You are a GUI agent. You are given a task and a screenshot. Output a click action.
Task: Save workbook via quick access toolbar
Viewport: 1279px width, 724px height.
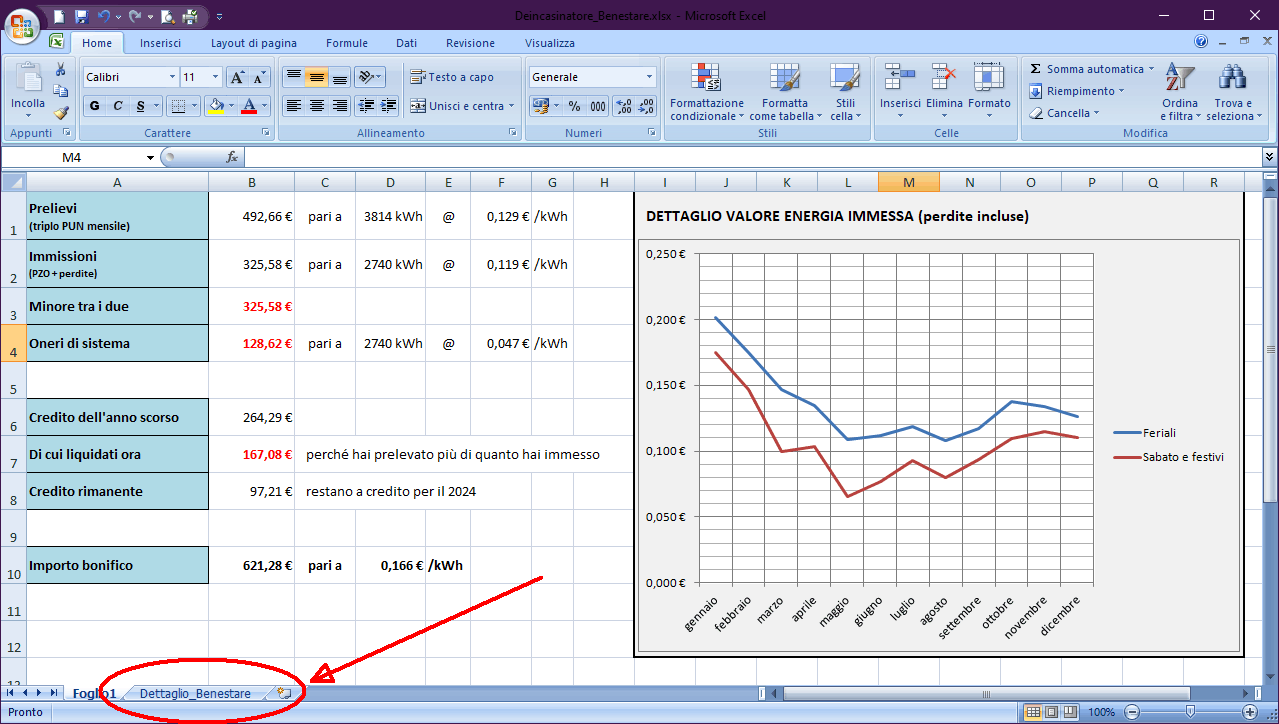[x=82, y=16]
